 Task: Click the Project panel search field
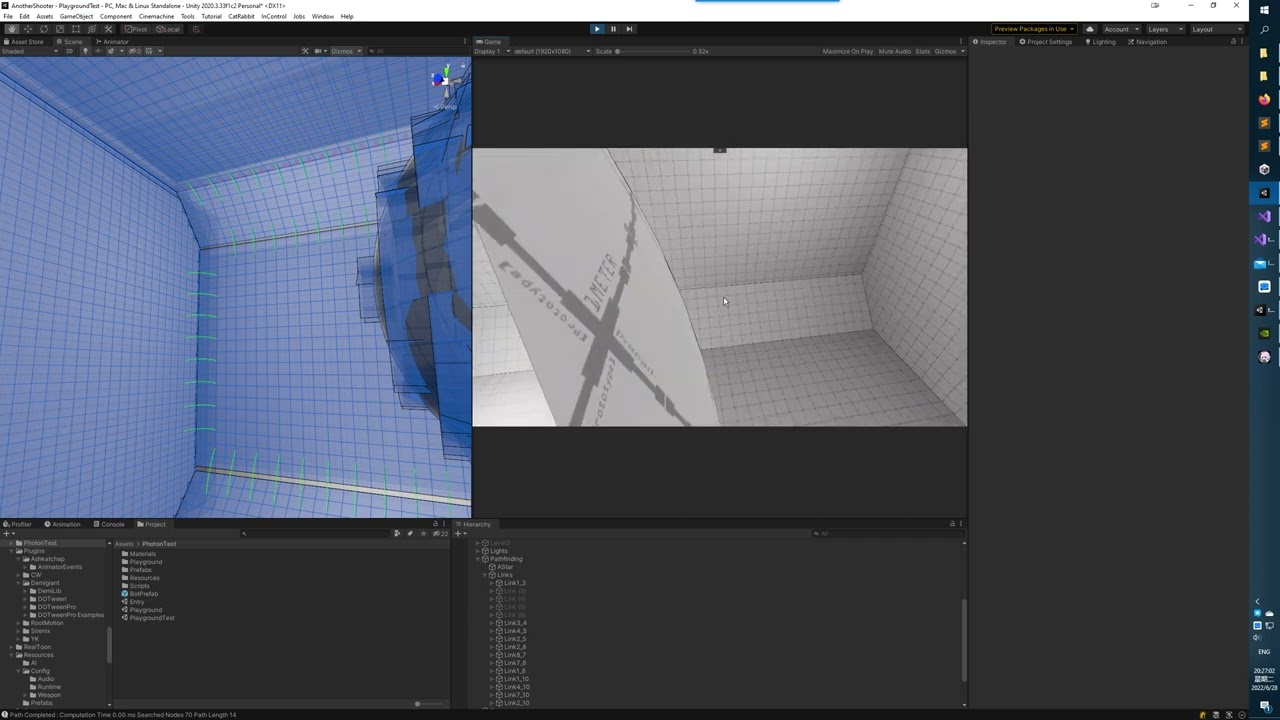[x=315, y=533]
